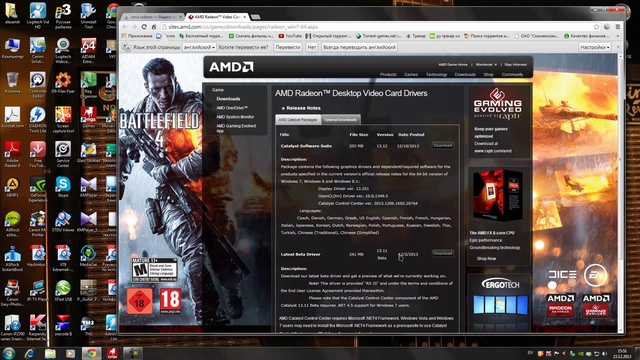Open Windows Media Player on the taskbar

point(70,353)
